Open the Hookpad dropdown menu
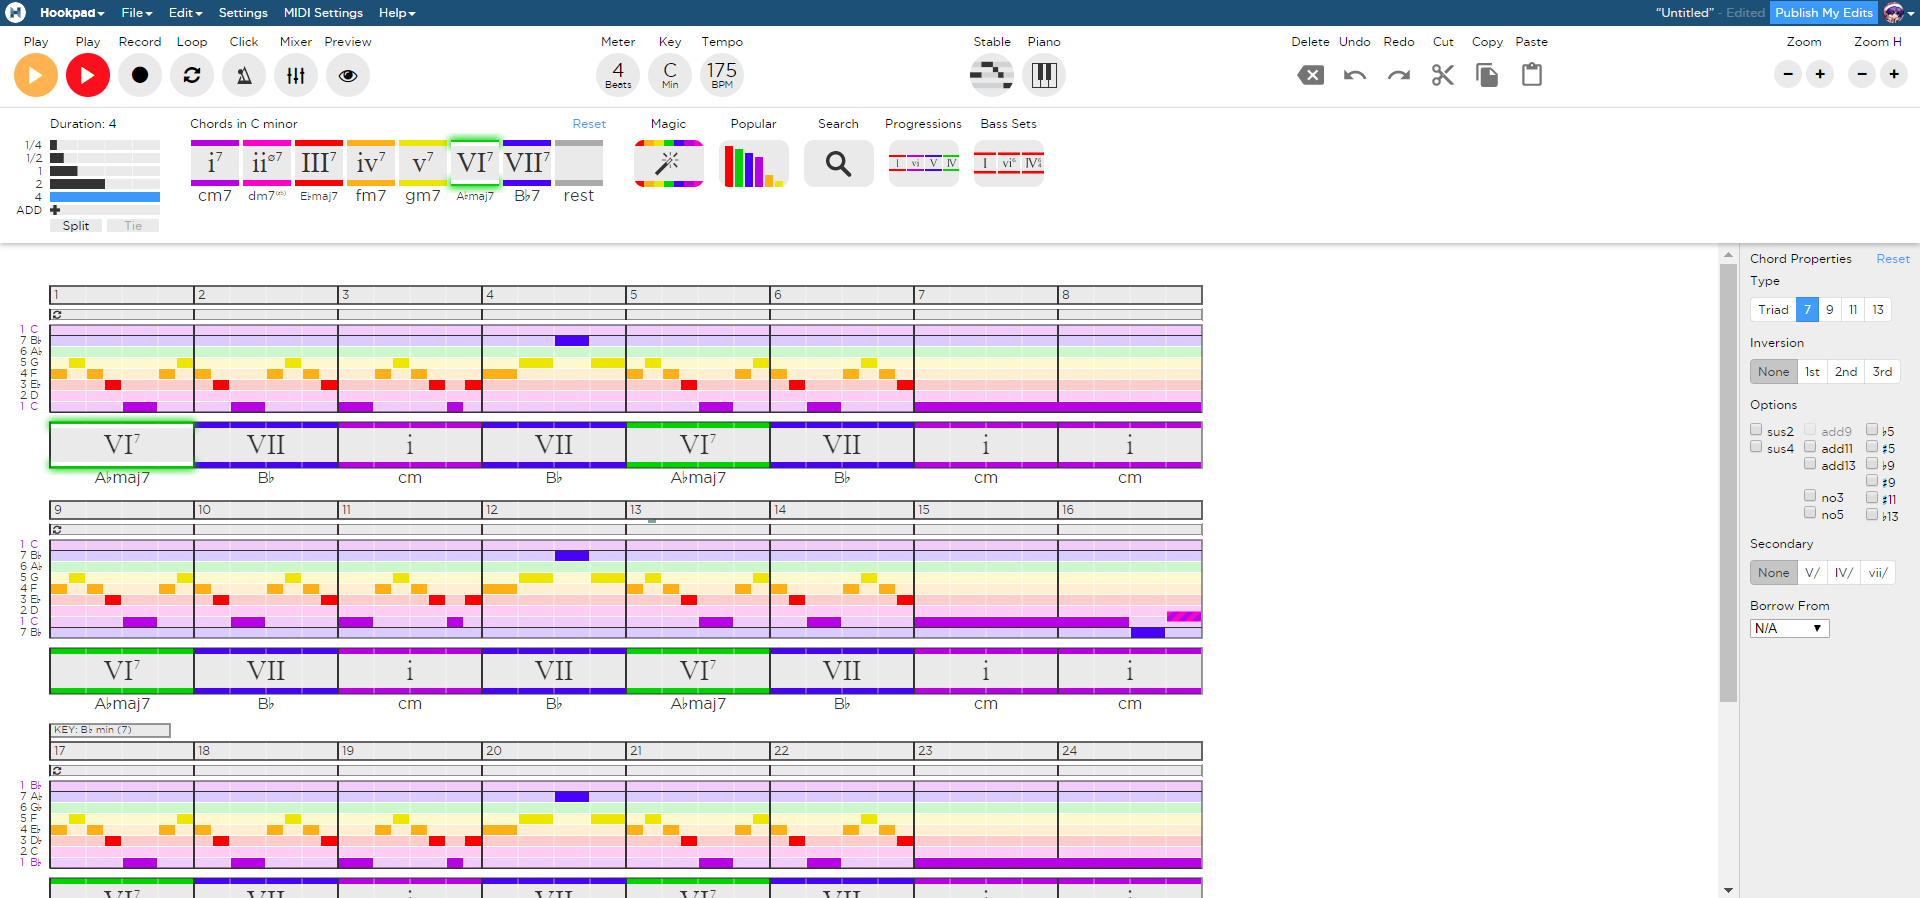Image resolution: width=1920 pixels, height=898 pixels. pos(72,13)
